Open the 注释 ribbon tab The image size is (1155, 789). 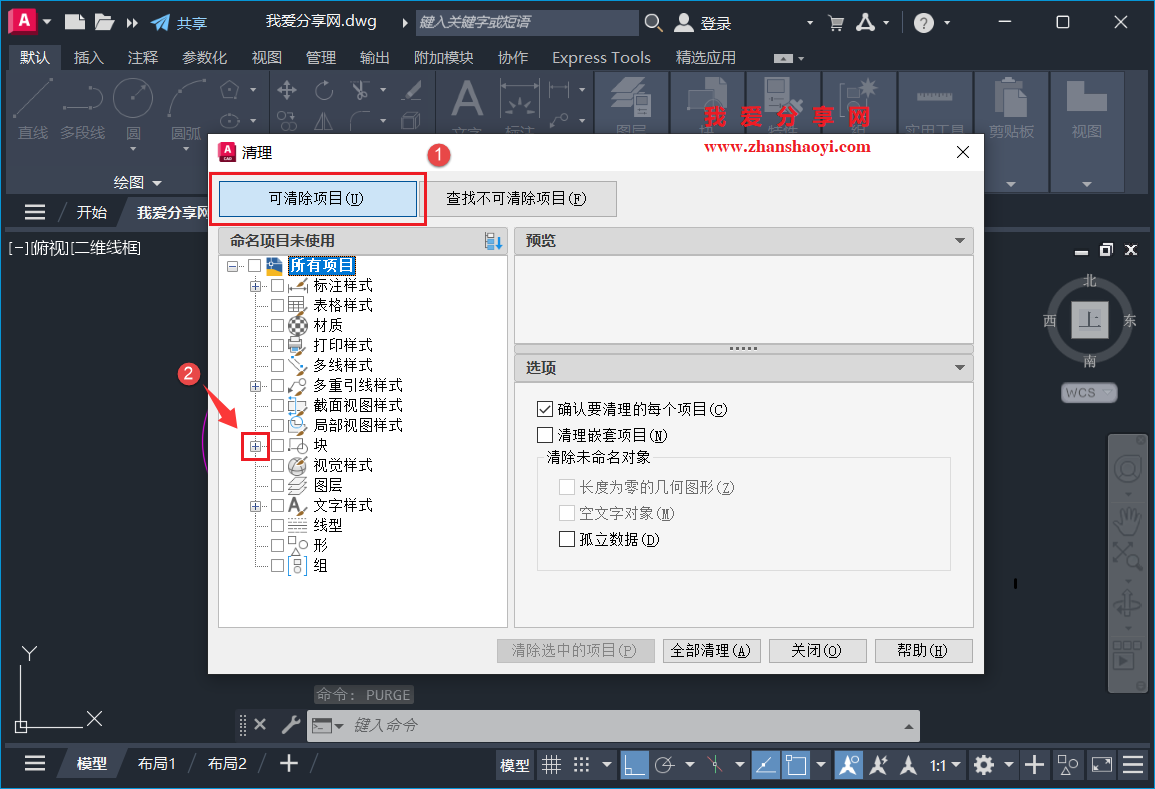tap(142, 57)
